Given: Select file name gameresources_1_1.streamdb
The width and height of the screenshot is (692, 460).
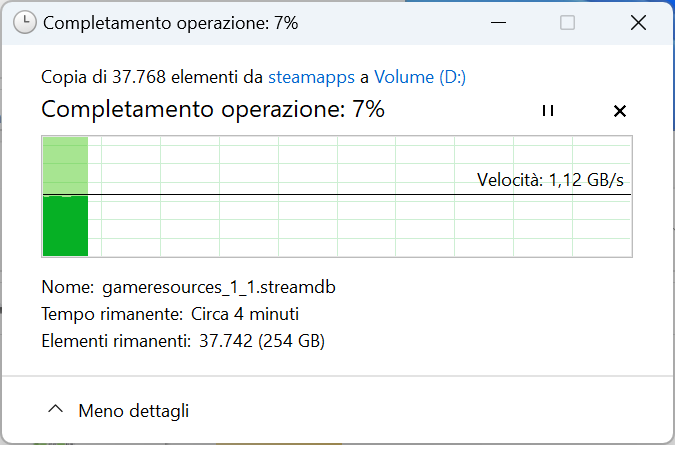Looking at the screenshot, I should click(x=218, y=287).
